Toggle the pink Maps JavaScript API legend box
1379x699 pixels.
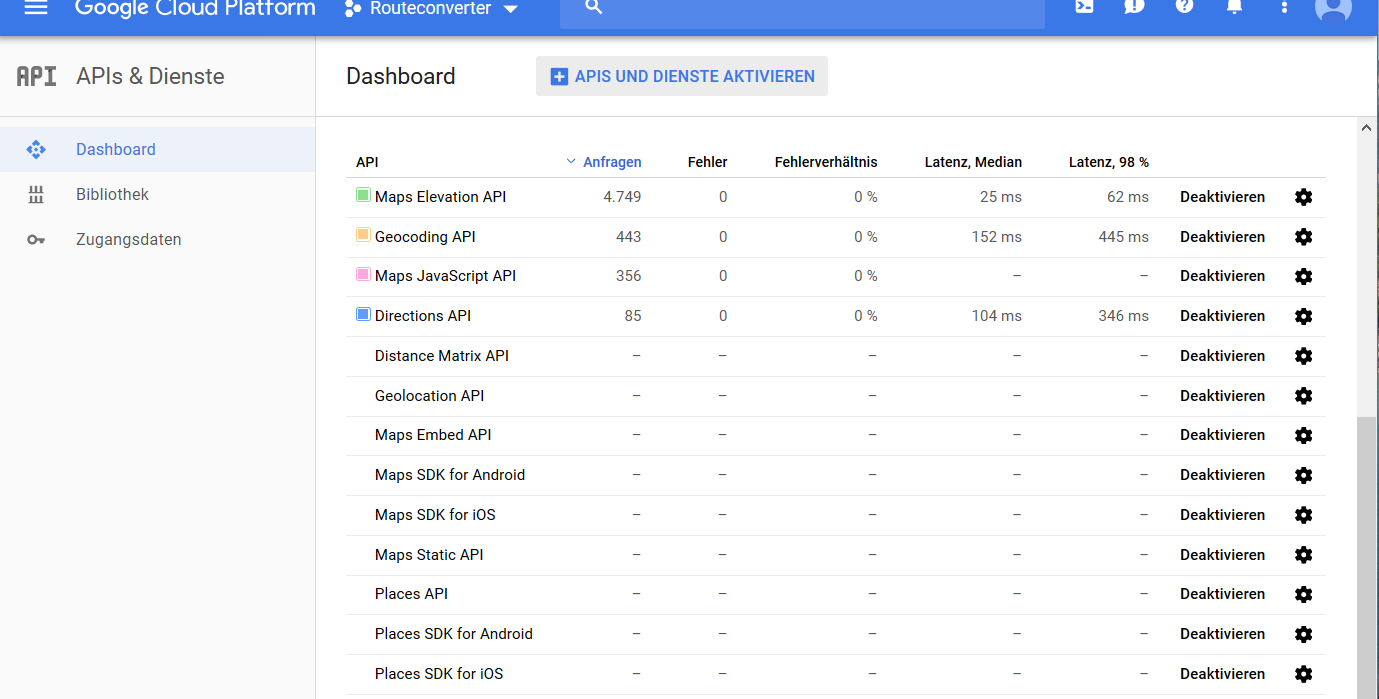click(363, 275)
